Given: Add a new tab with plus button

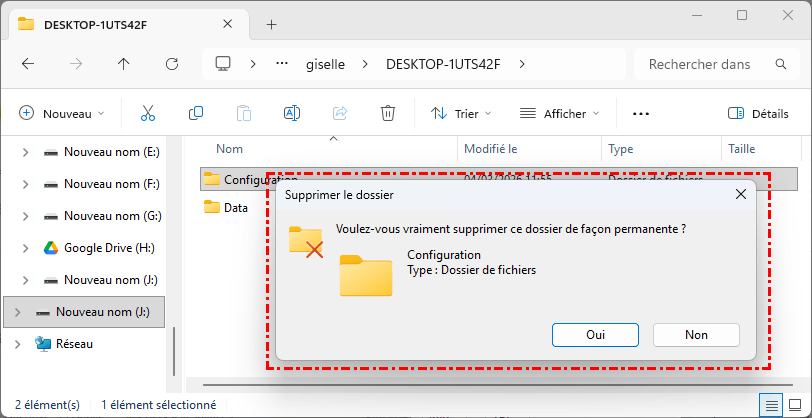Looking at the screenshot, I should click(271, 24).
